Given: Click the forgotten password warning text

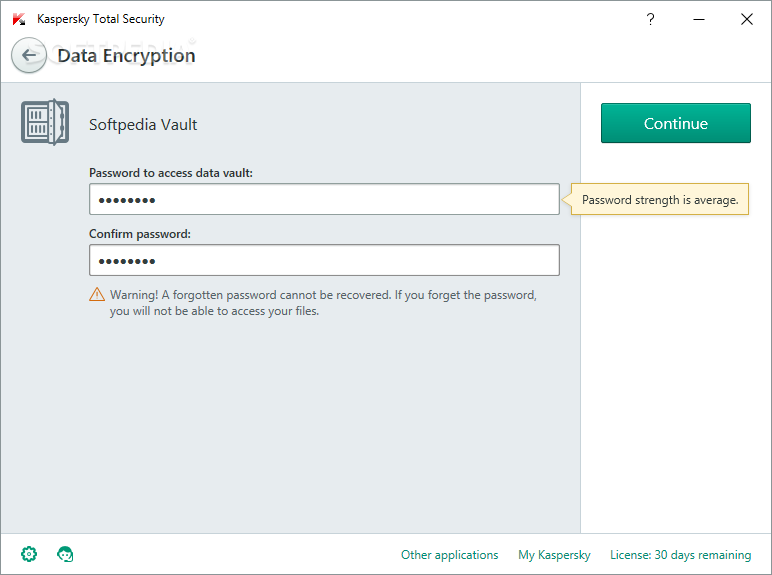Looking at the screenshot, I should [323, 303].
